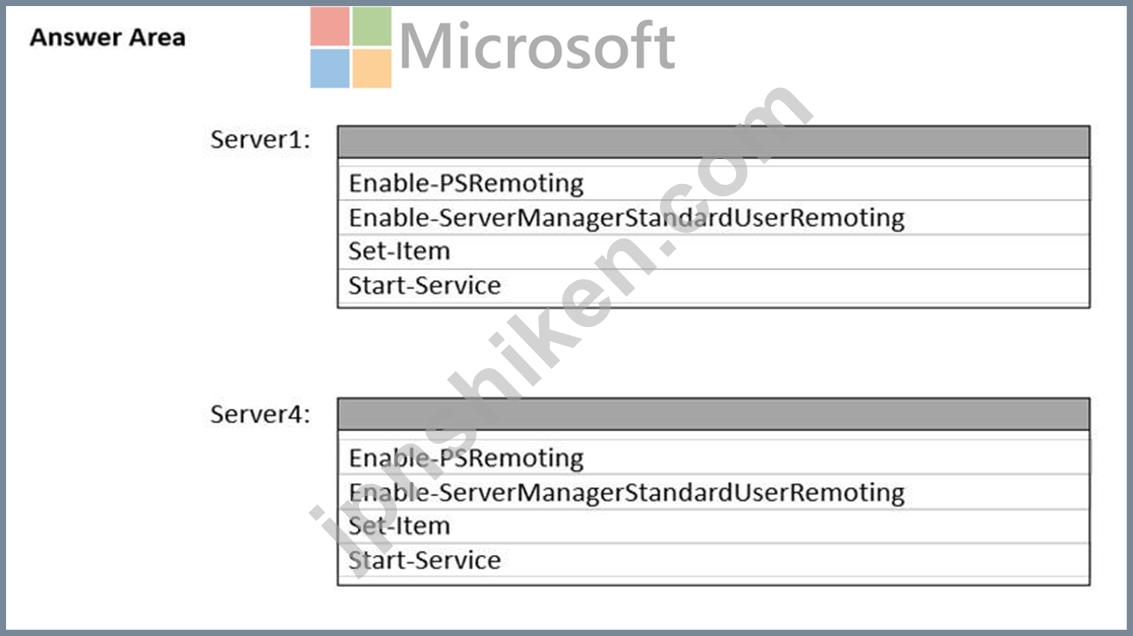Choose Enable-ServerManagerStandardUserRemoting for Server4
1133x636 pixels.
(713, 492)
